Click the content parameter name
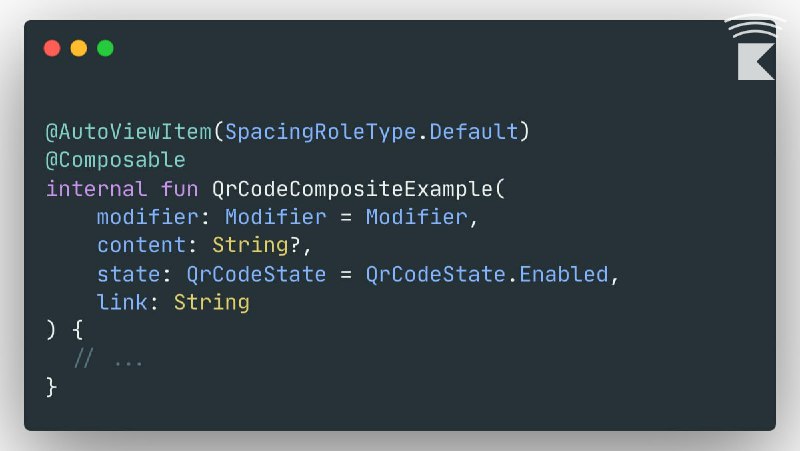 (x=142, y=245)
